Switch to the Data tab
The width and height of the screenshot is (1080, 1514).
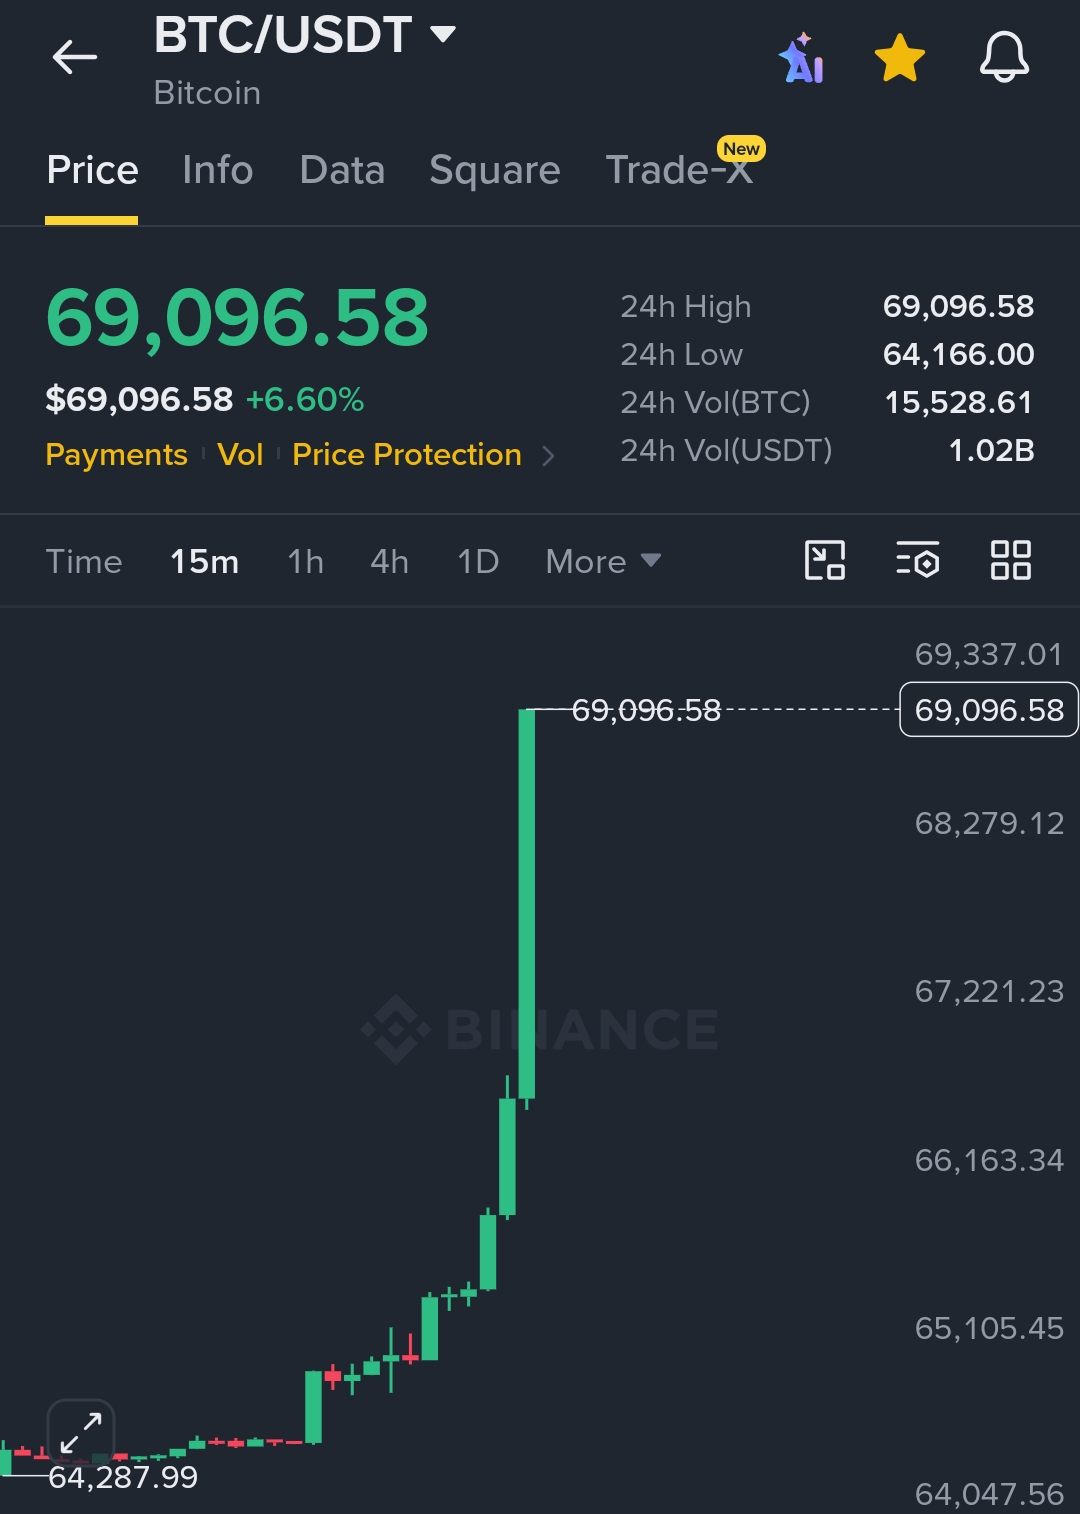click(342, 170)
